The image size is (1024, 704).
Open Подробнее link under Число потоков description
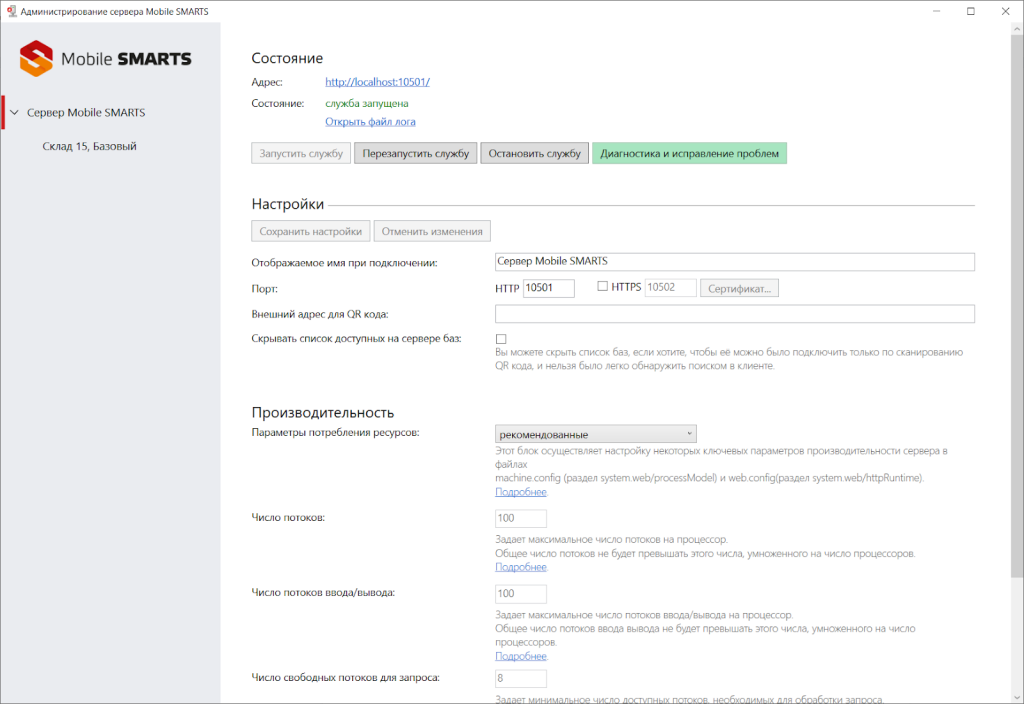[520, 567]
